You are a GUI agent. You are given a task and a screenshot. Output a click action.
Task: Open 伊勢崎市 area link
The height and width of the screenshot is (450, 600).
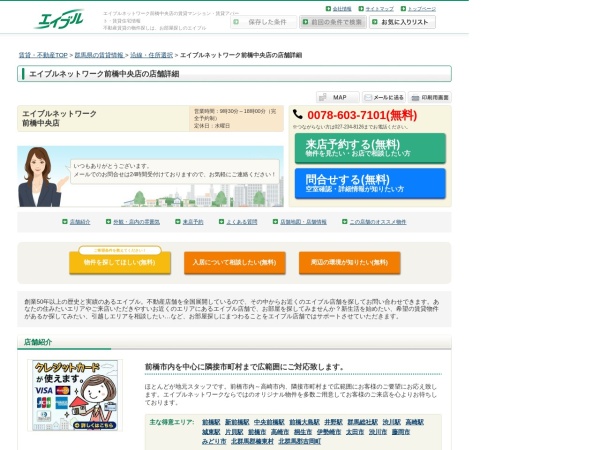[x=329, y=432]
